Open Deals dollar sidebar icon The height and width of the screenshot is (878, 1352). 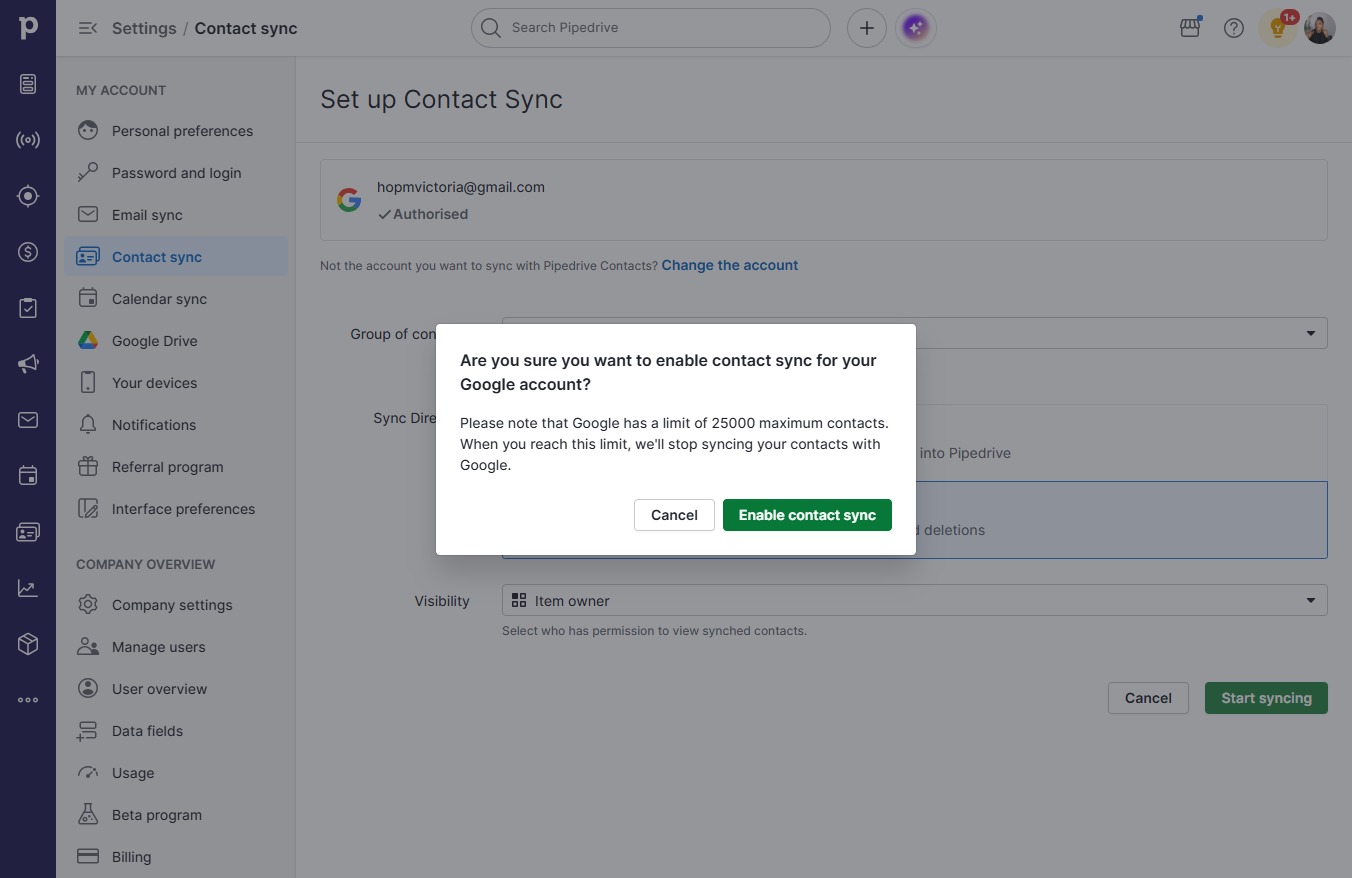[x=28, y=252]
